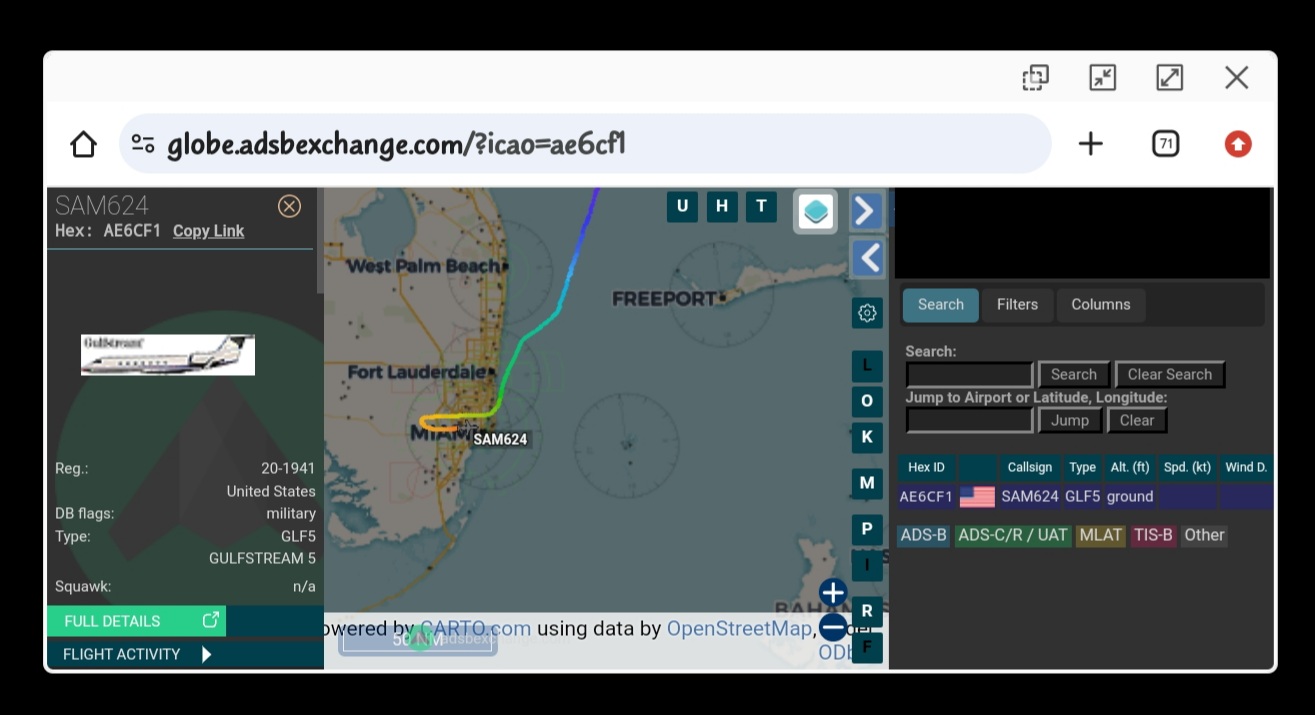Click the registration value 20-1941
Image resolution: width=1315 pixels, height=715 pixels.
[x=288, y=468]
